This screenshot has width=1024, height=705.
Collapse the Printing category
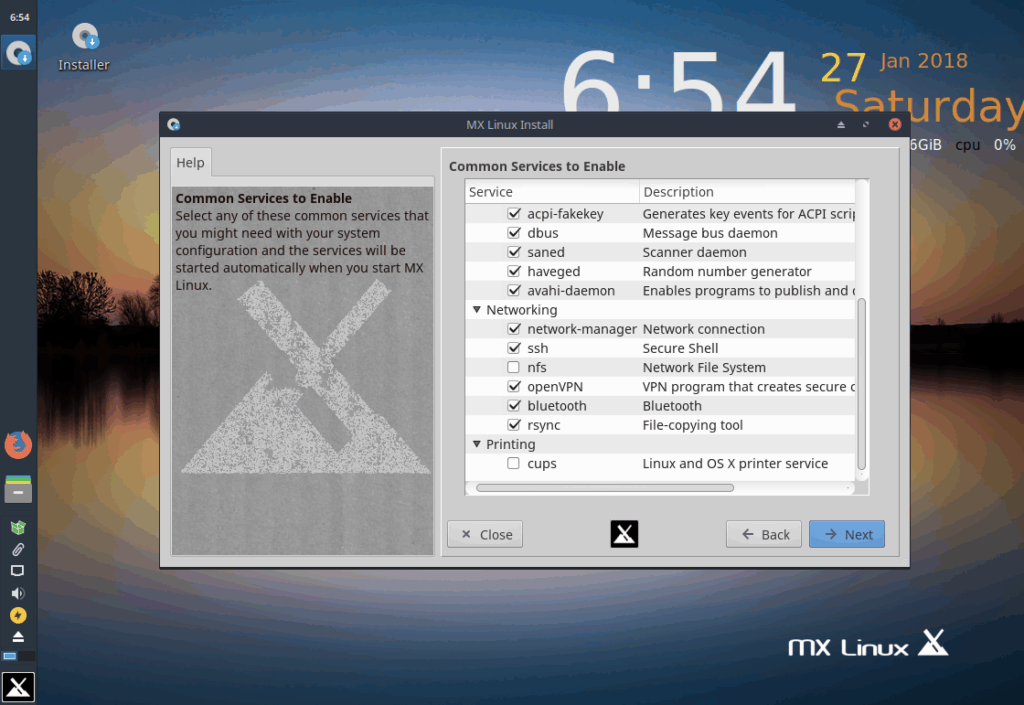pos(477,444)
